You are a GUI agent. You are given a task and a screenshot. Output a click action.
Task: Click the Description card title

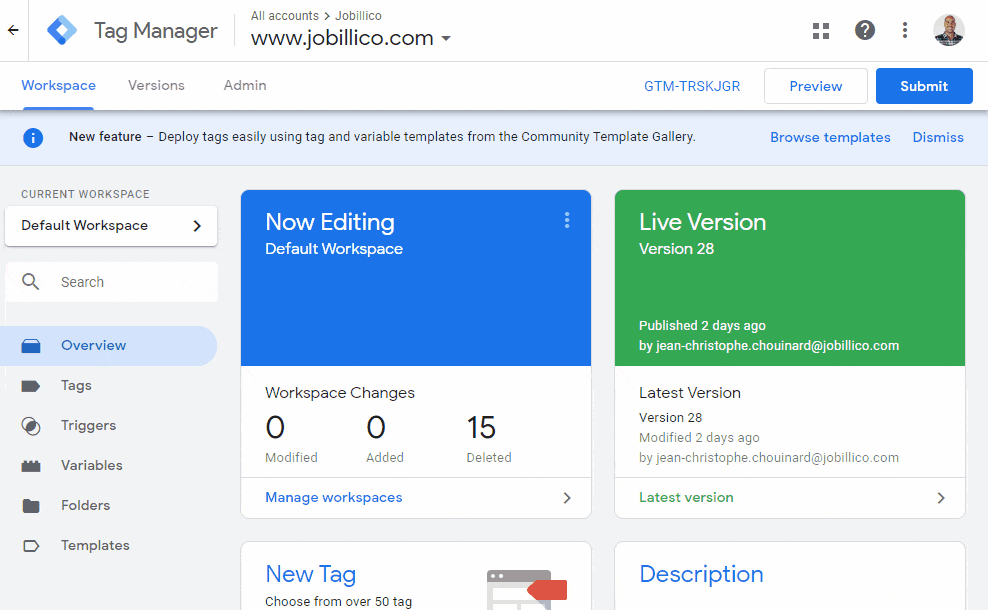(701, 574)
